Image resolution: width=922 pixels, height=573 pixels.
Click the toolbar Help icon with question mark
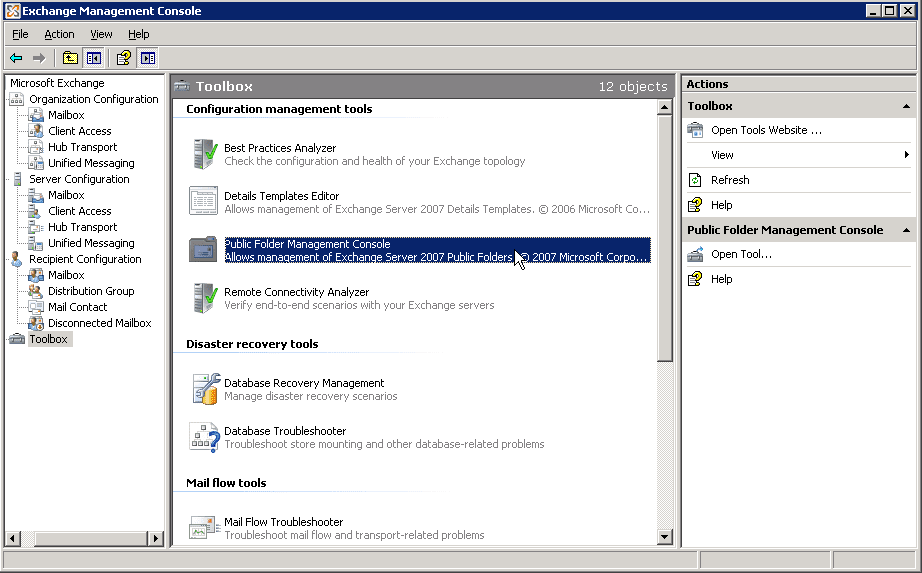pyautogui.click(x=124, y=58)
